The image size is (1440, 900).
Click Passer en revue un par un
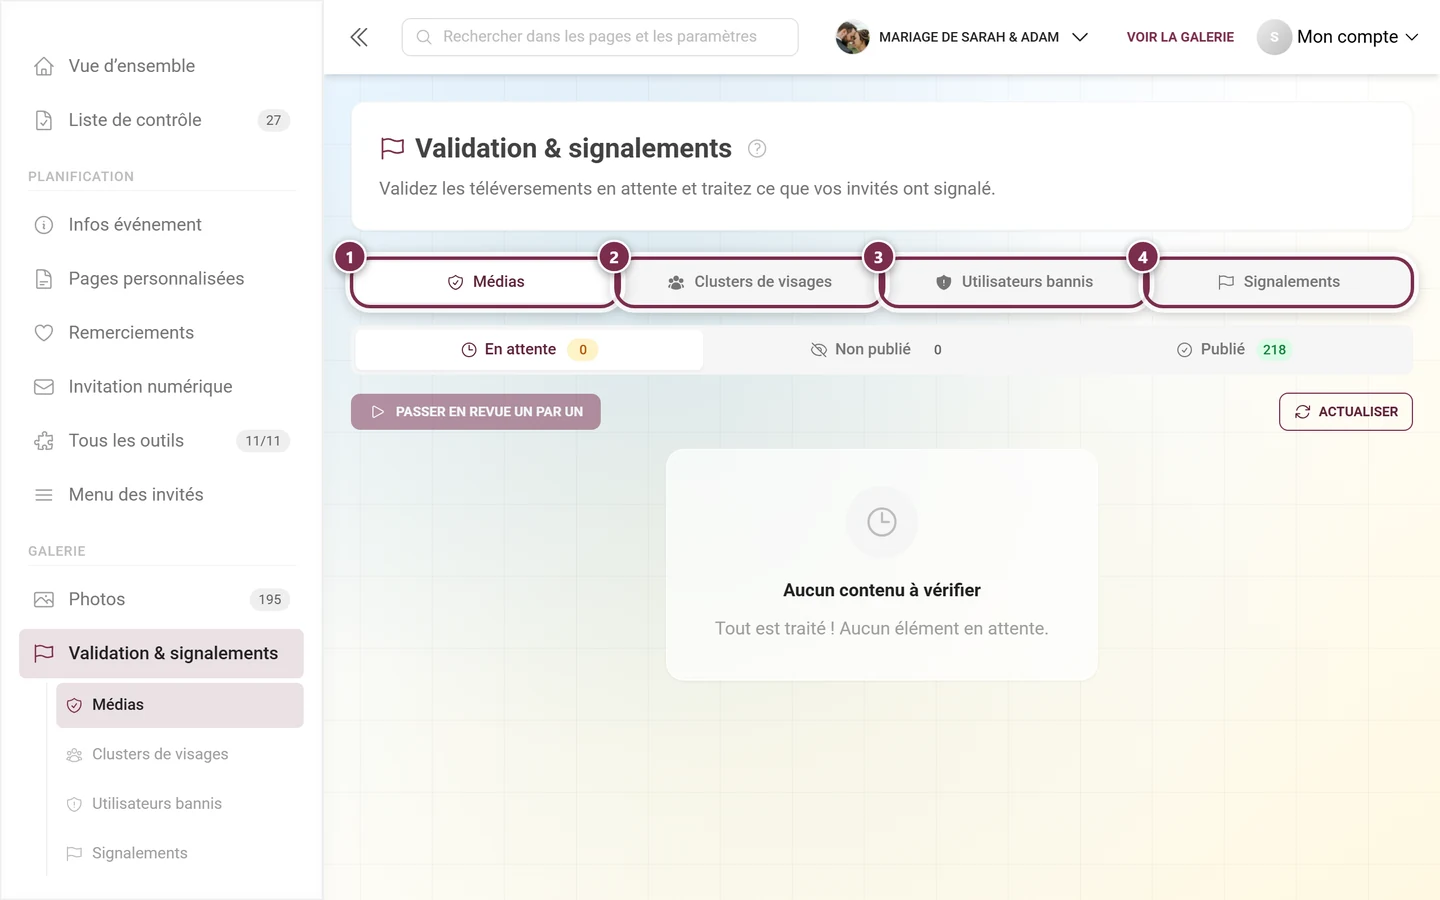coord(476,412)
